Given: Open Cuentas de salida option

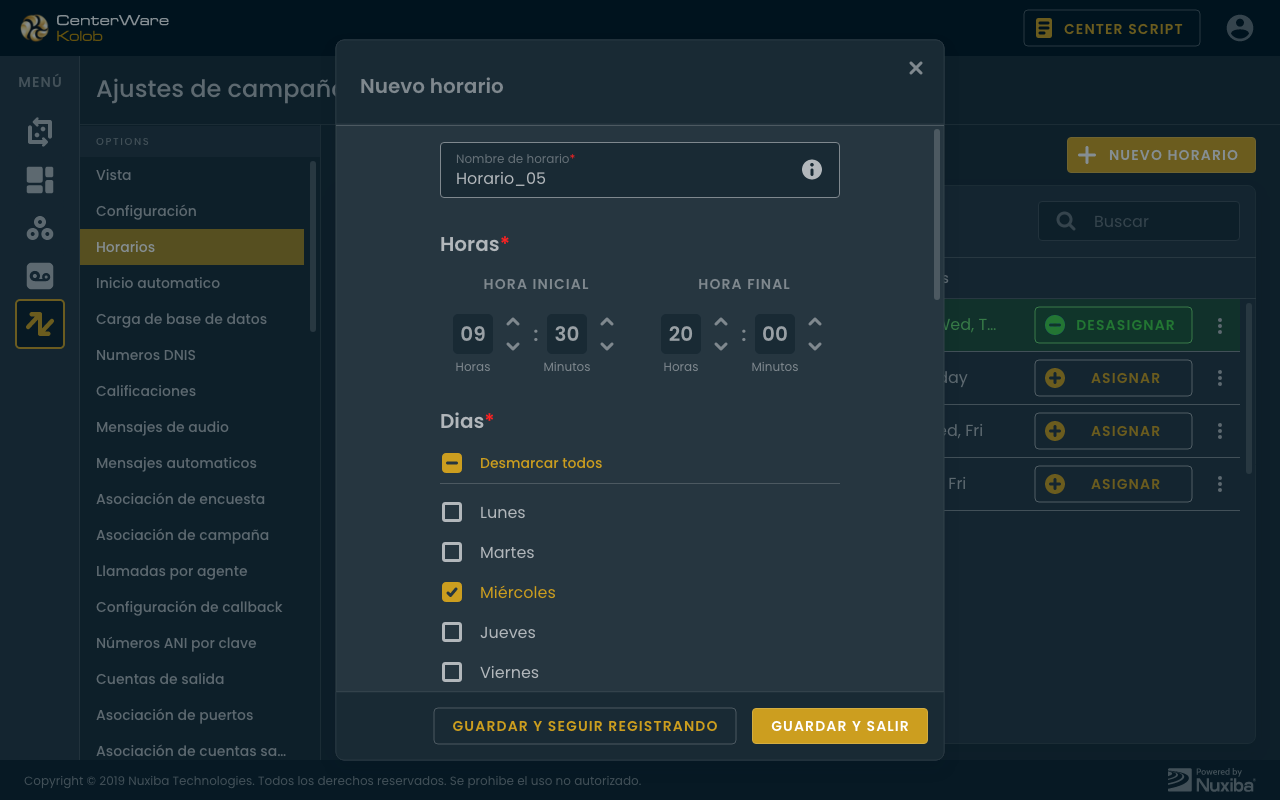Looking at the screenshot, I should [x=192, y=679].
